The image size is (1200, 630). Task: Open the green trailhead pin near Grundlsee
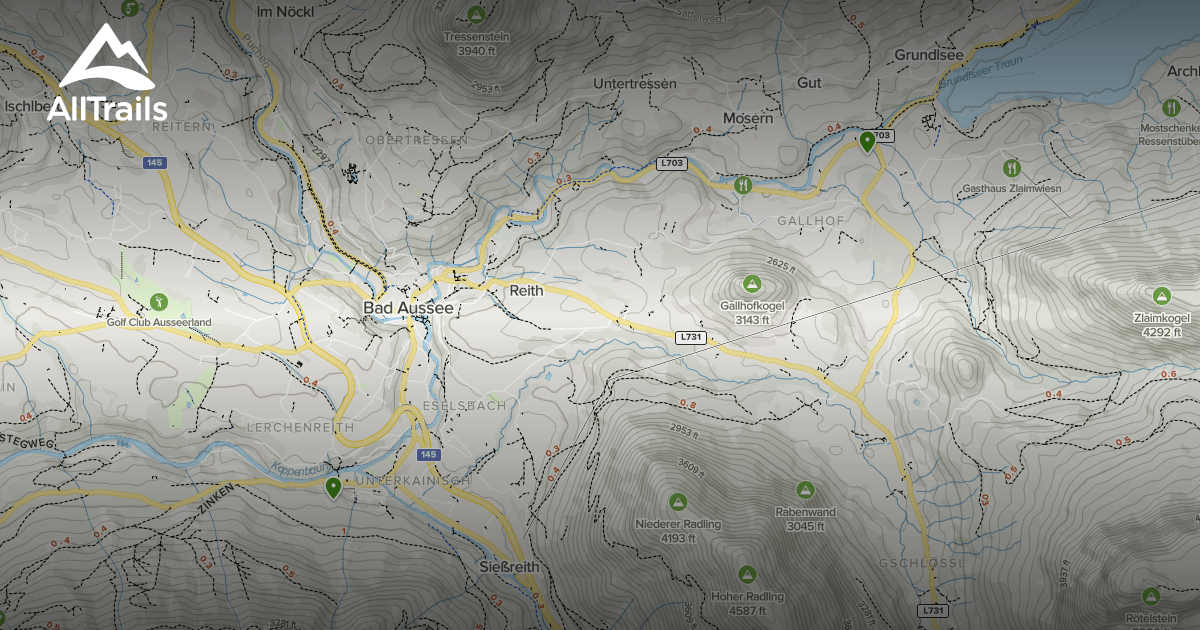(866, 141)
